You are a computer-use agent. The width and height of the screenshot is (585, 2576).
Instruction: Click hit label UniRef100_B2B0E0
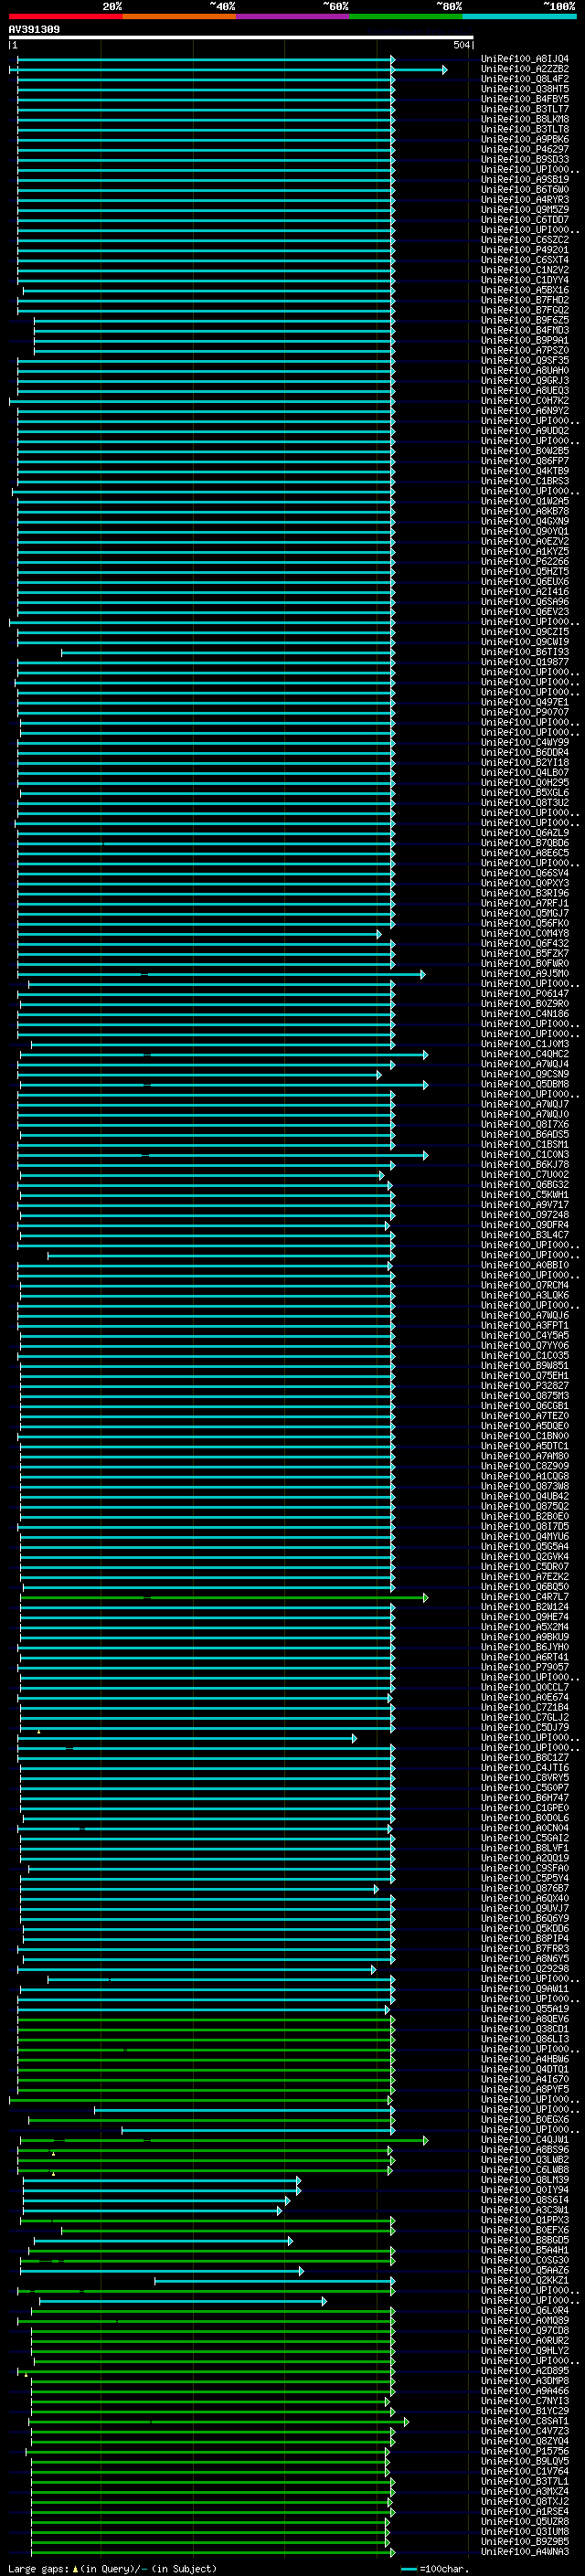coord(525,1516)
